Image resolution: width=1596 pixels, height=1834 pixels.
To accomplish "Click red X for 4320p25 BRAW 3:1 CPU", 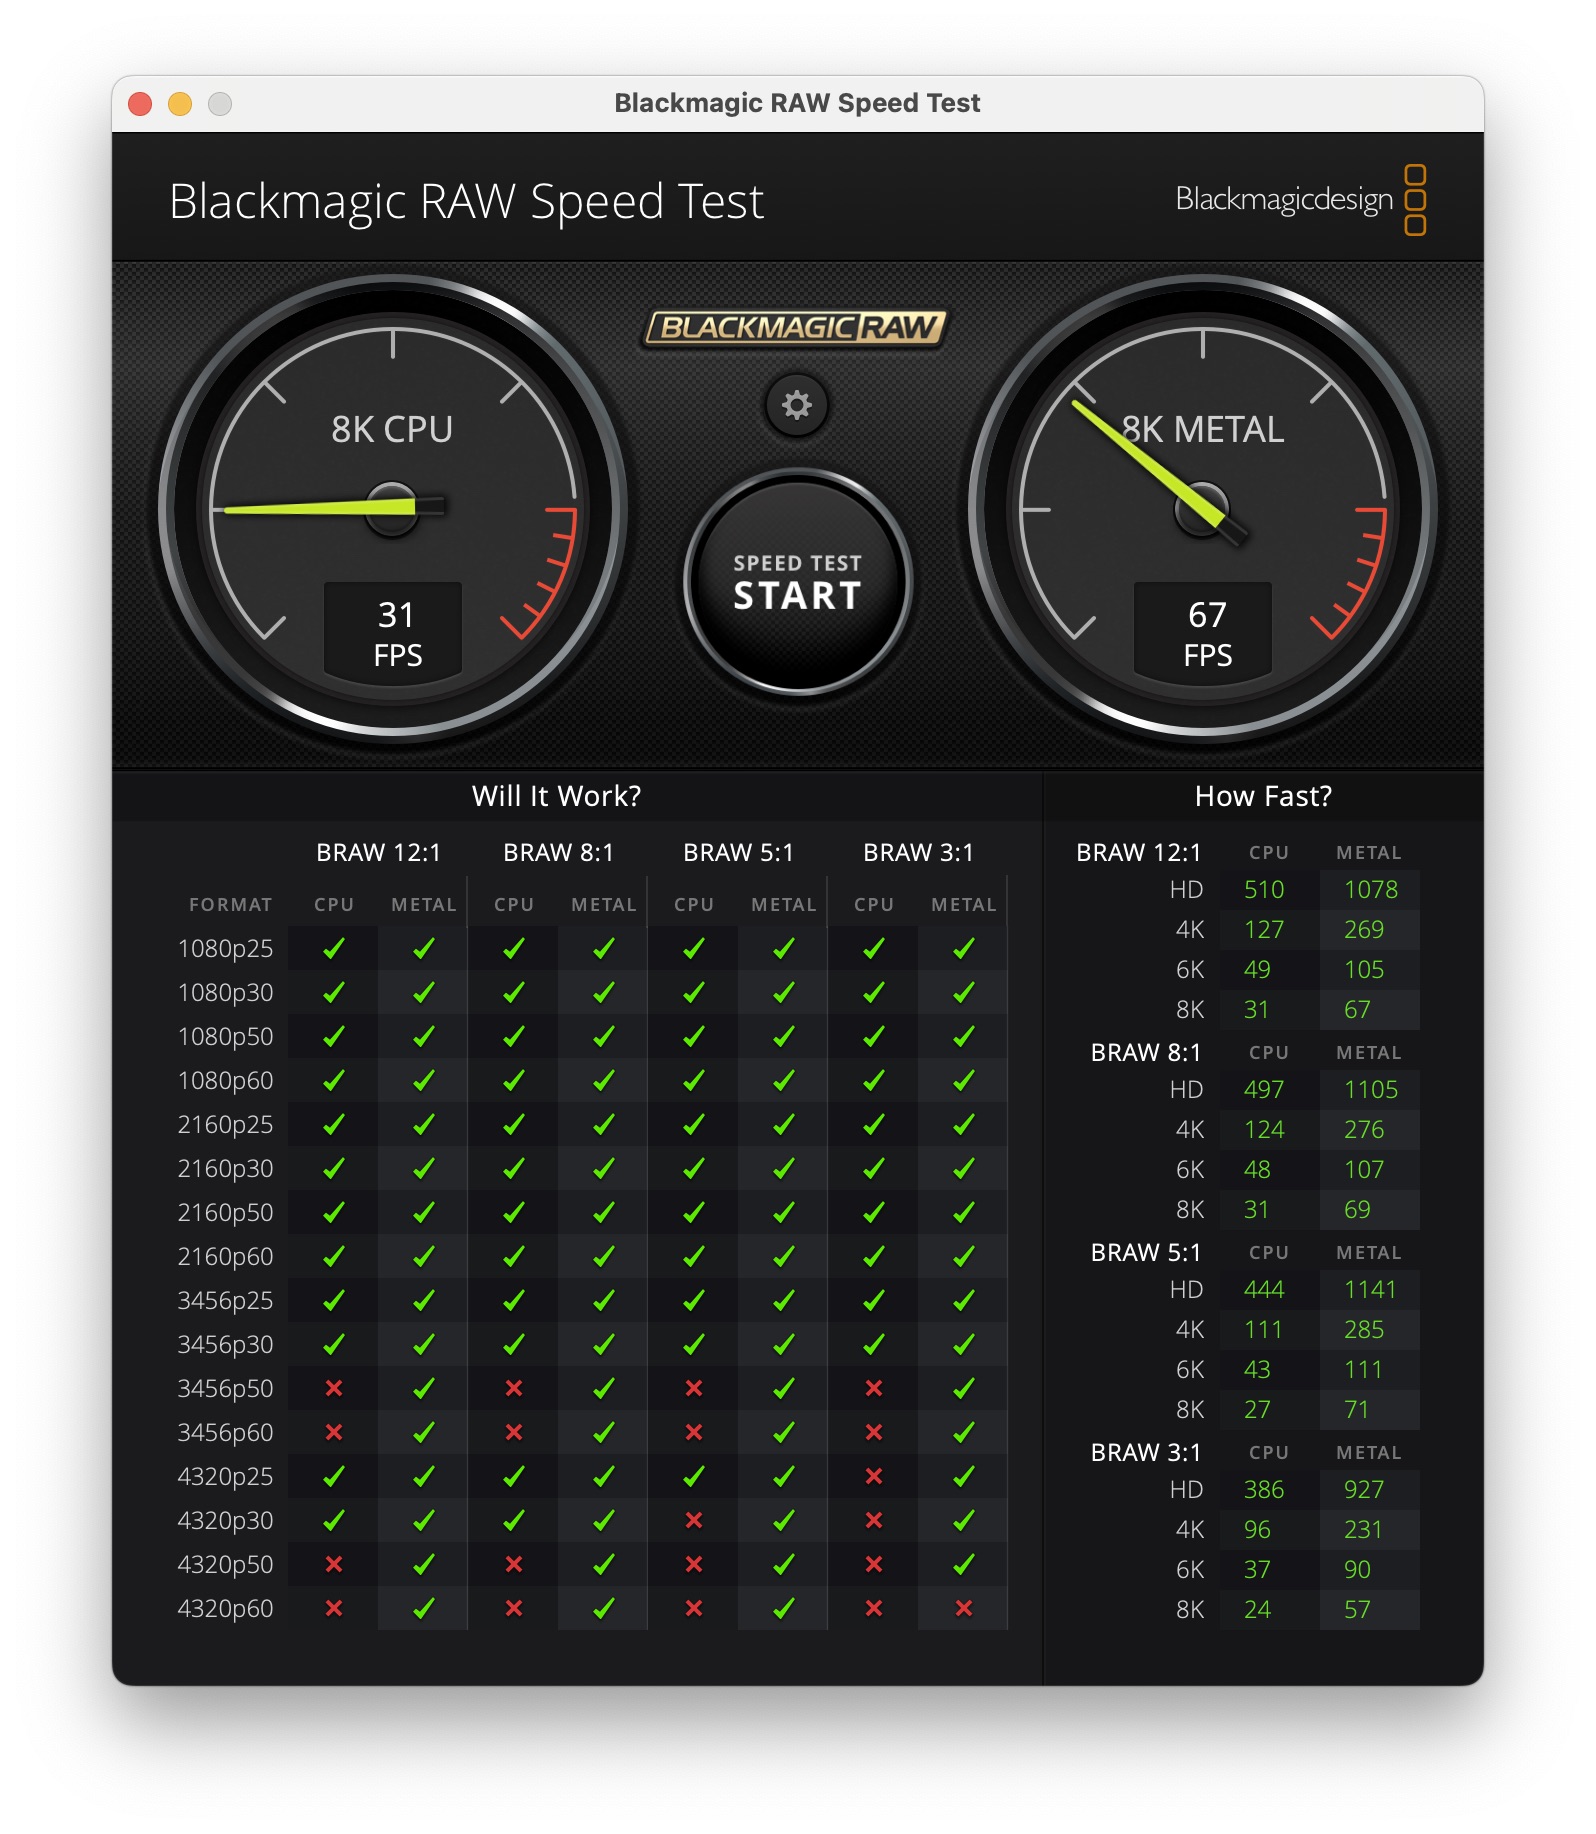I will point(874,1476).
